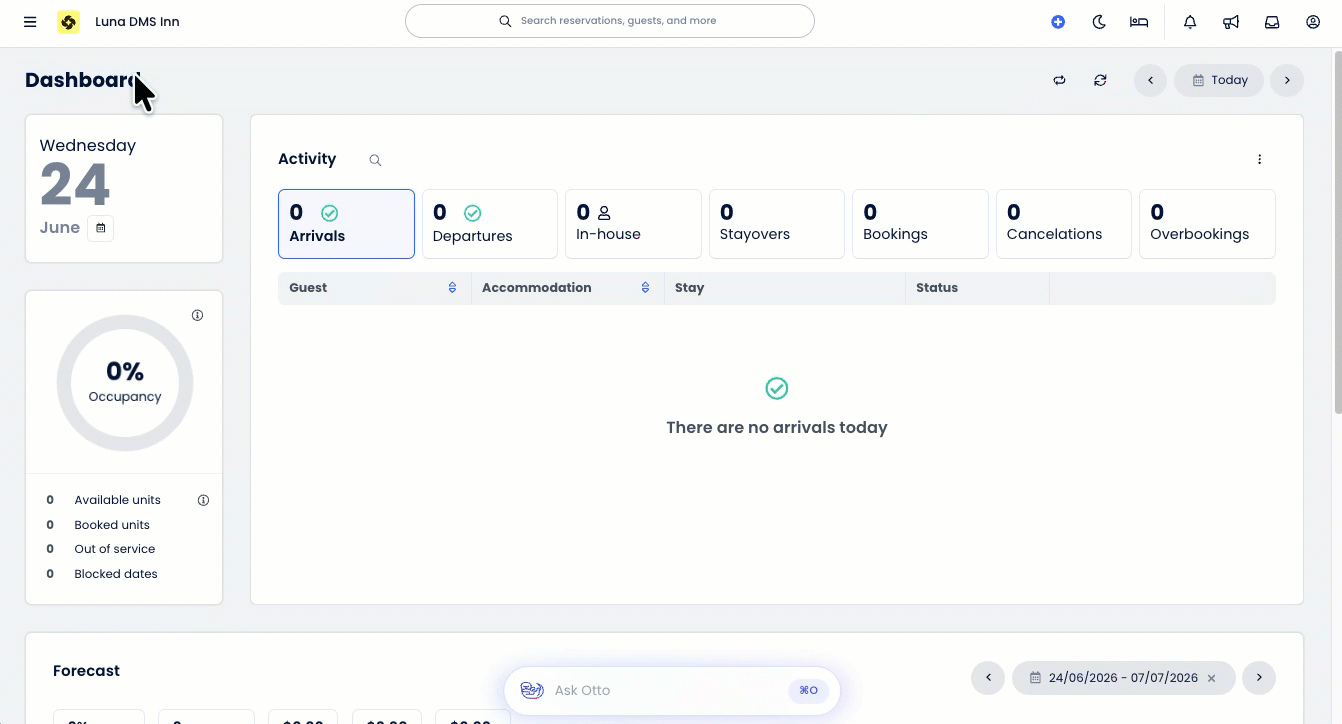This screenshot has width=1342, height=724.
Task: Click the occupancy info icon
Action: coord(197,315)
